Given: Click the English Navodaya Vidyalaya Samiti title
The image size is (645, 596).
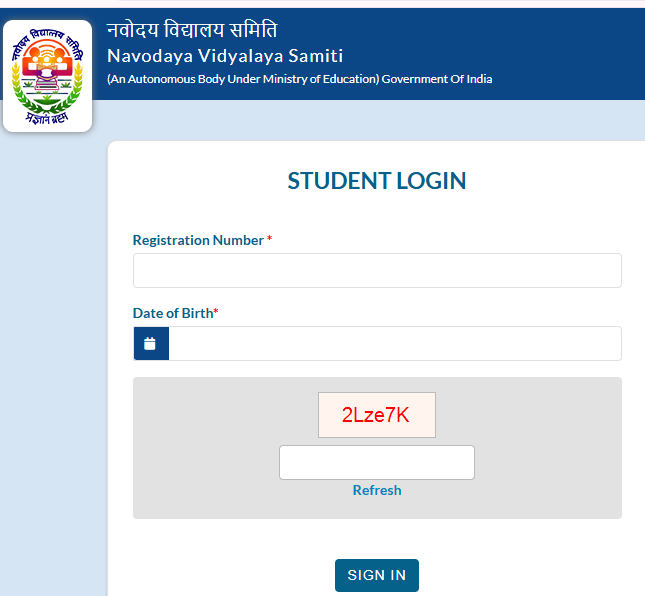Looking at the screenshot, I should point(225,57).
